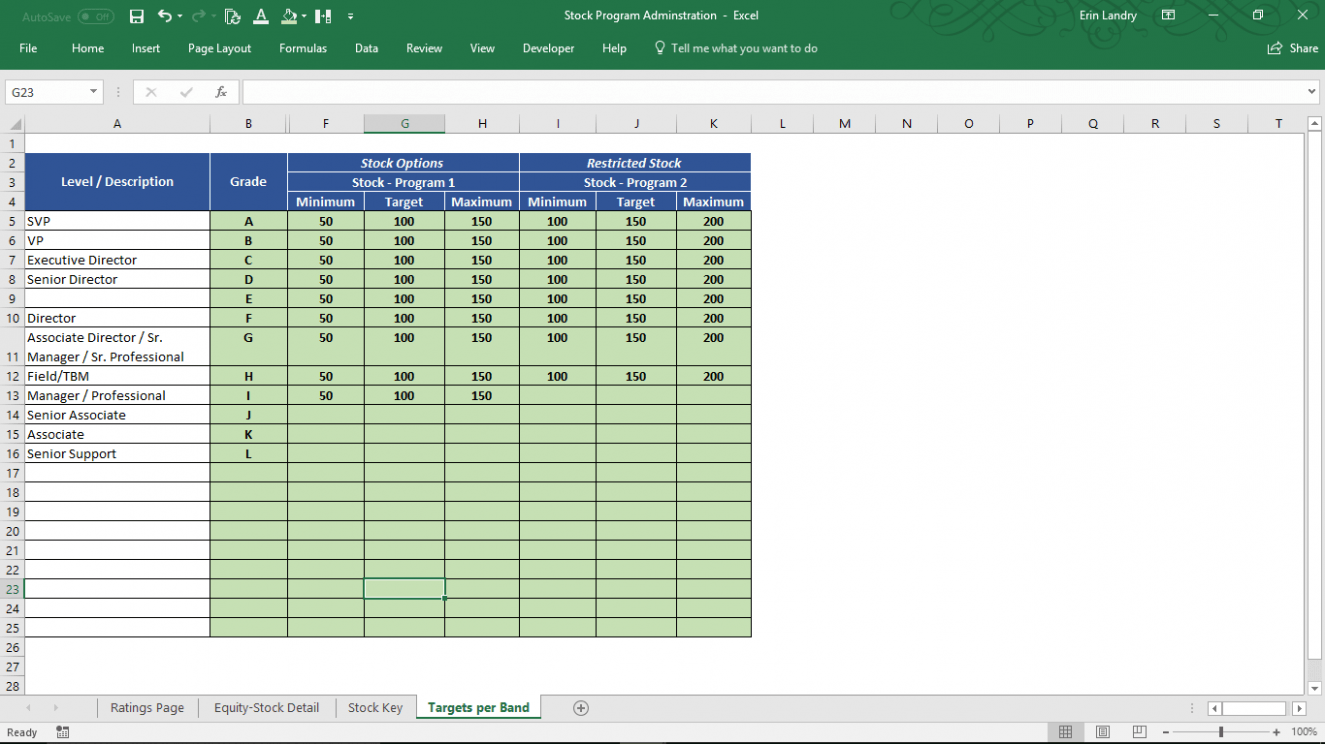Click the Tell me what you want to do box

tap(736, 48)
